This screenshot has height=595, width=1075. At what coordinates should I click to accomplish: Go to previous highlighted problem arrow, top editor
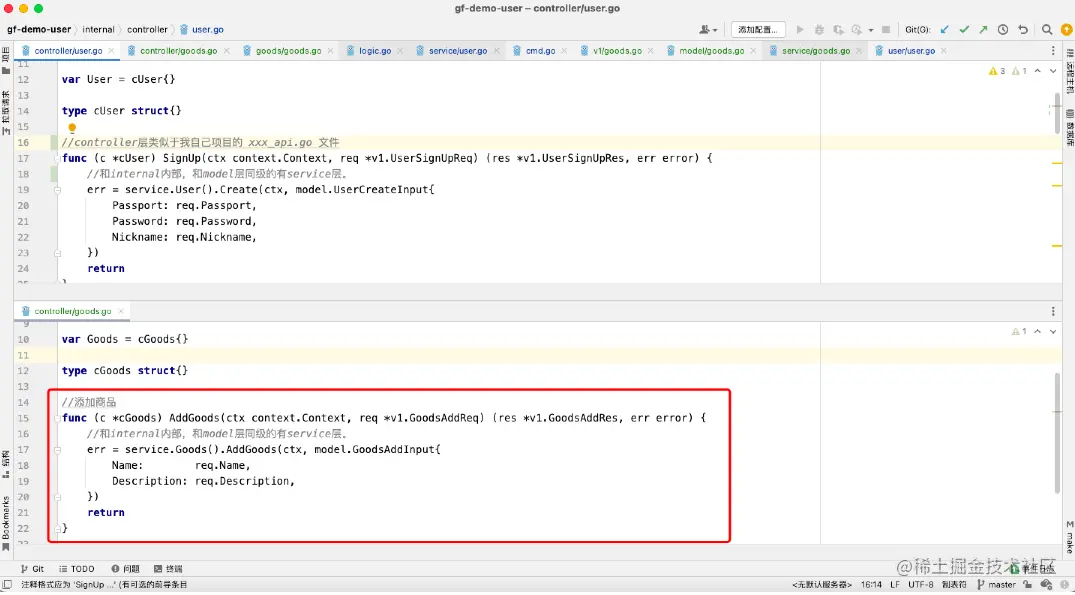click(1038, 71)
